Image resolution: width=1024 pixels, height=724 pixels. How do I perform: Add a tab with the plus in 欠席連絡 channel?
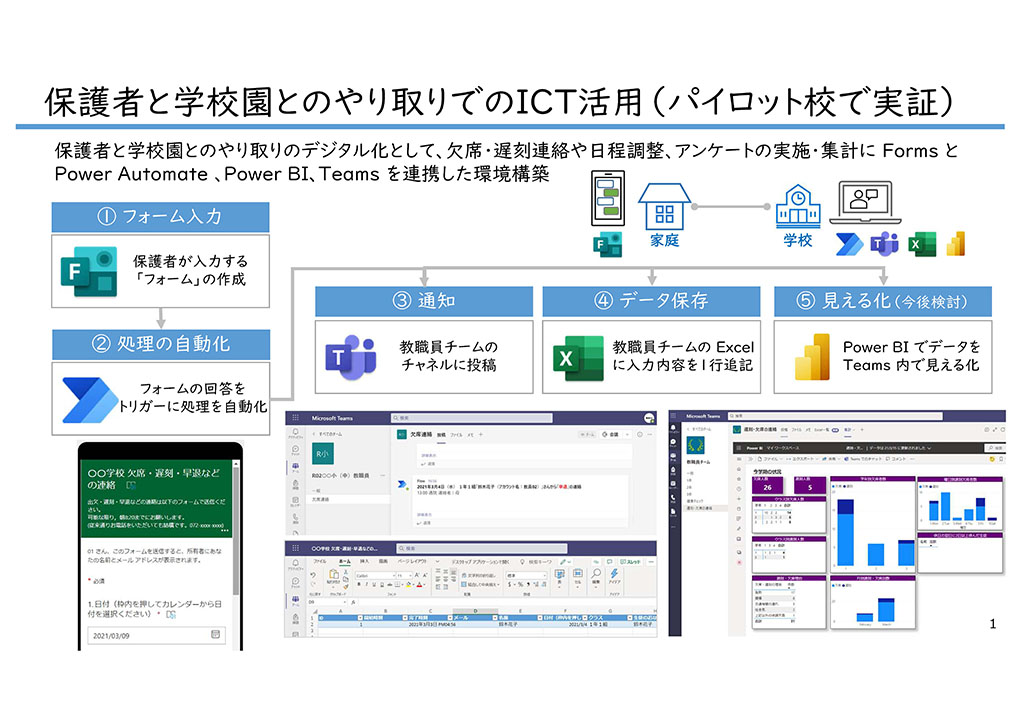coord(481,435)
